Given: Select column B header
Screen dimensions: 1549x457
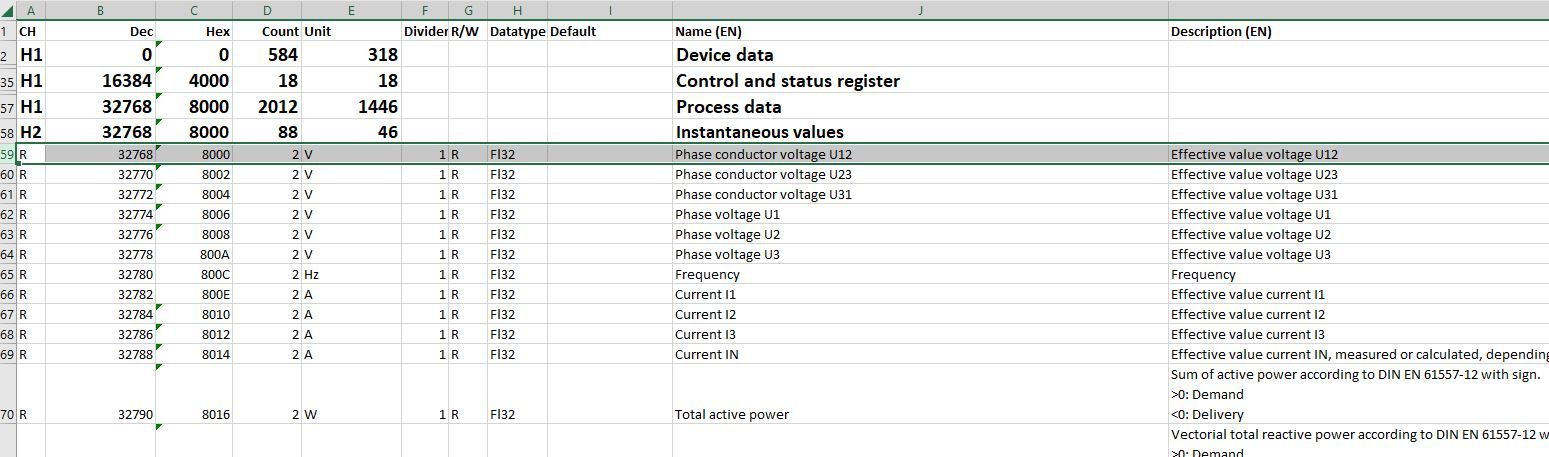Looking at the screenshot, I should [x=100, y=10].
